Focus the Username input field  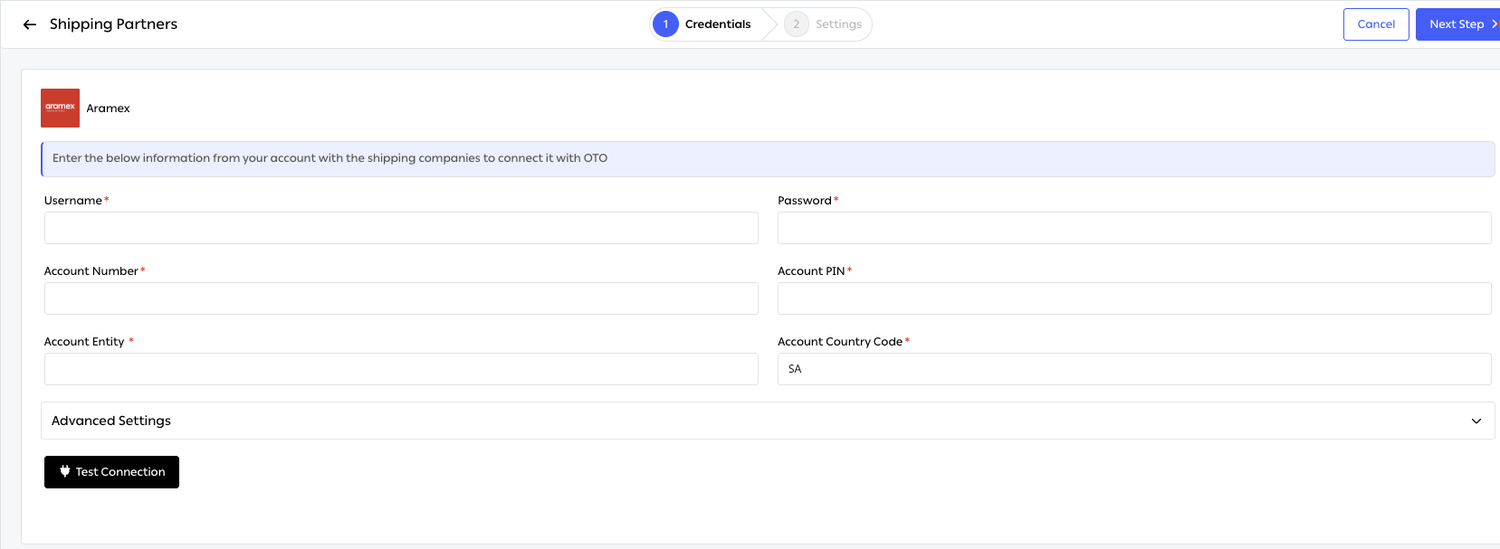coord(401,228)
